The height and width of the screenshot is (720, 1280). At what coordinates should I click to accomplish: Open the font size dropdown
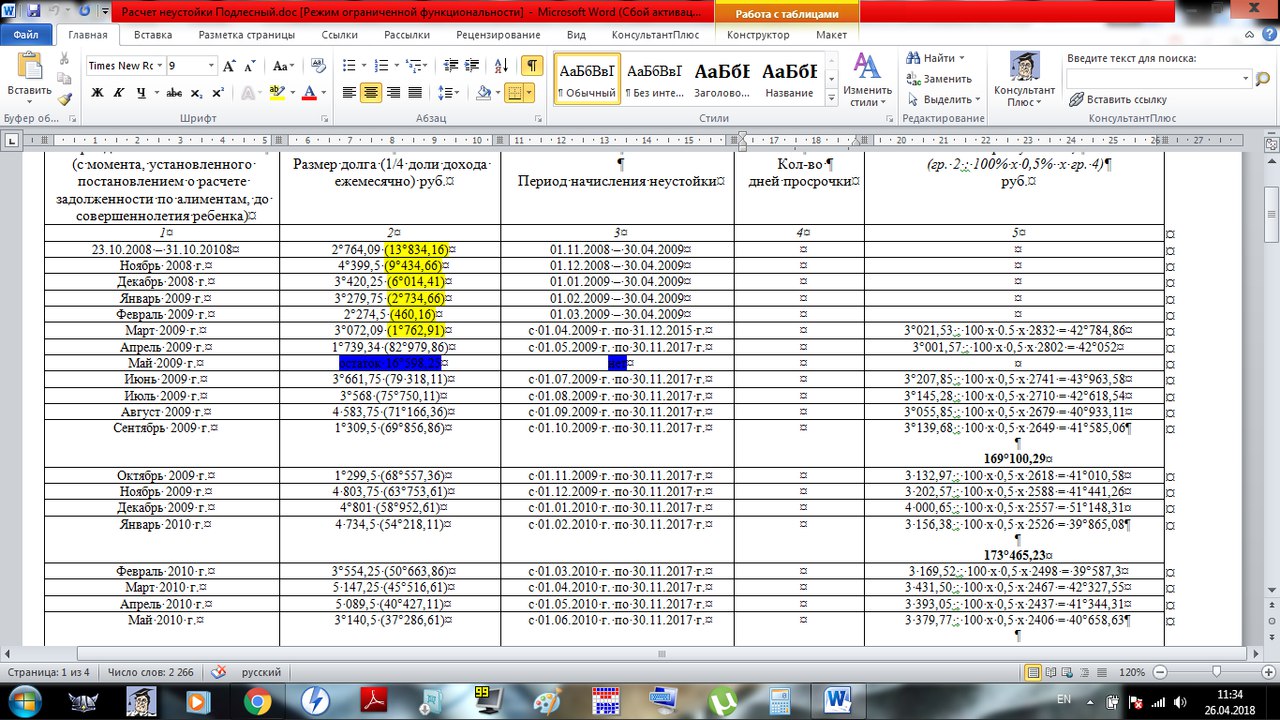tap(210, 66)
